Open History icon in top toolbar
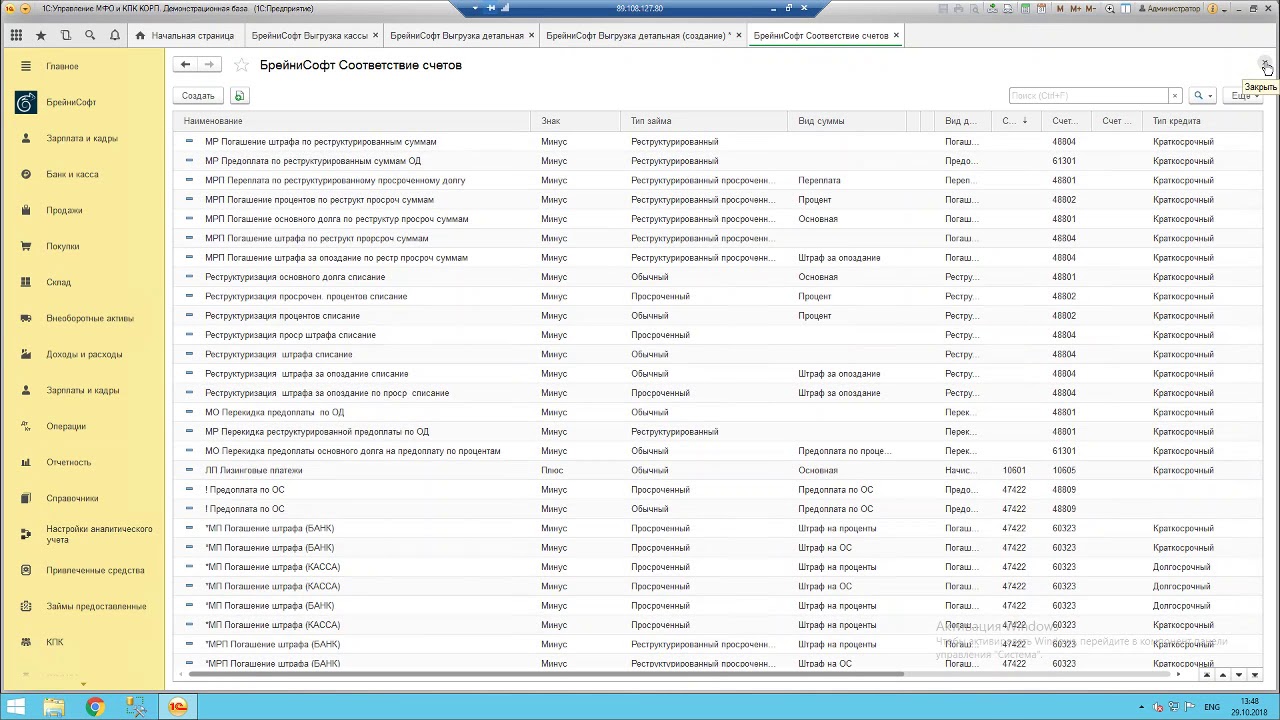Screen dimensions: 1280x720 (x=65, y=35)
